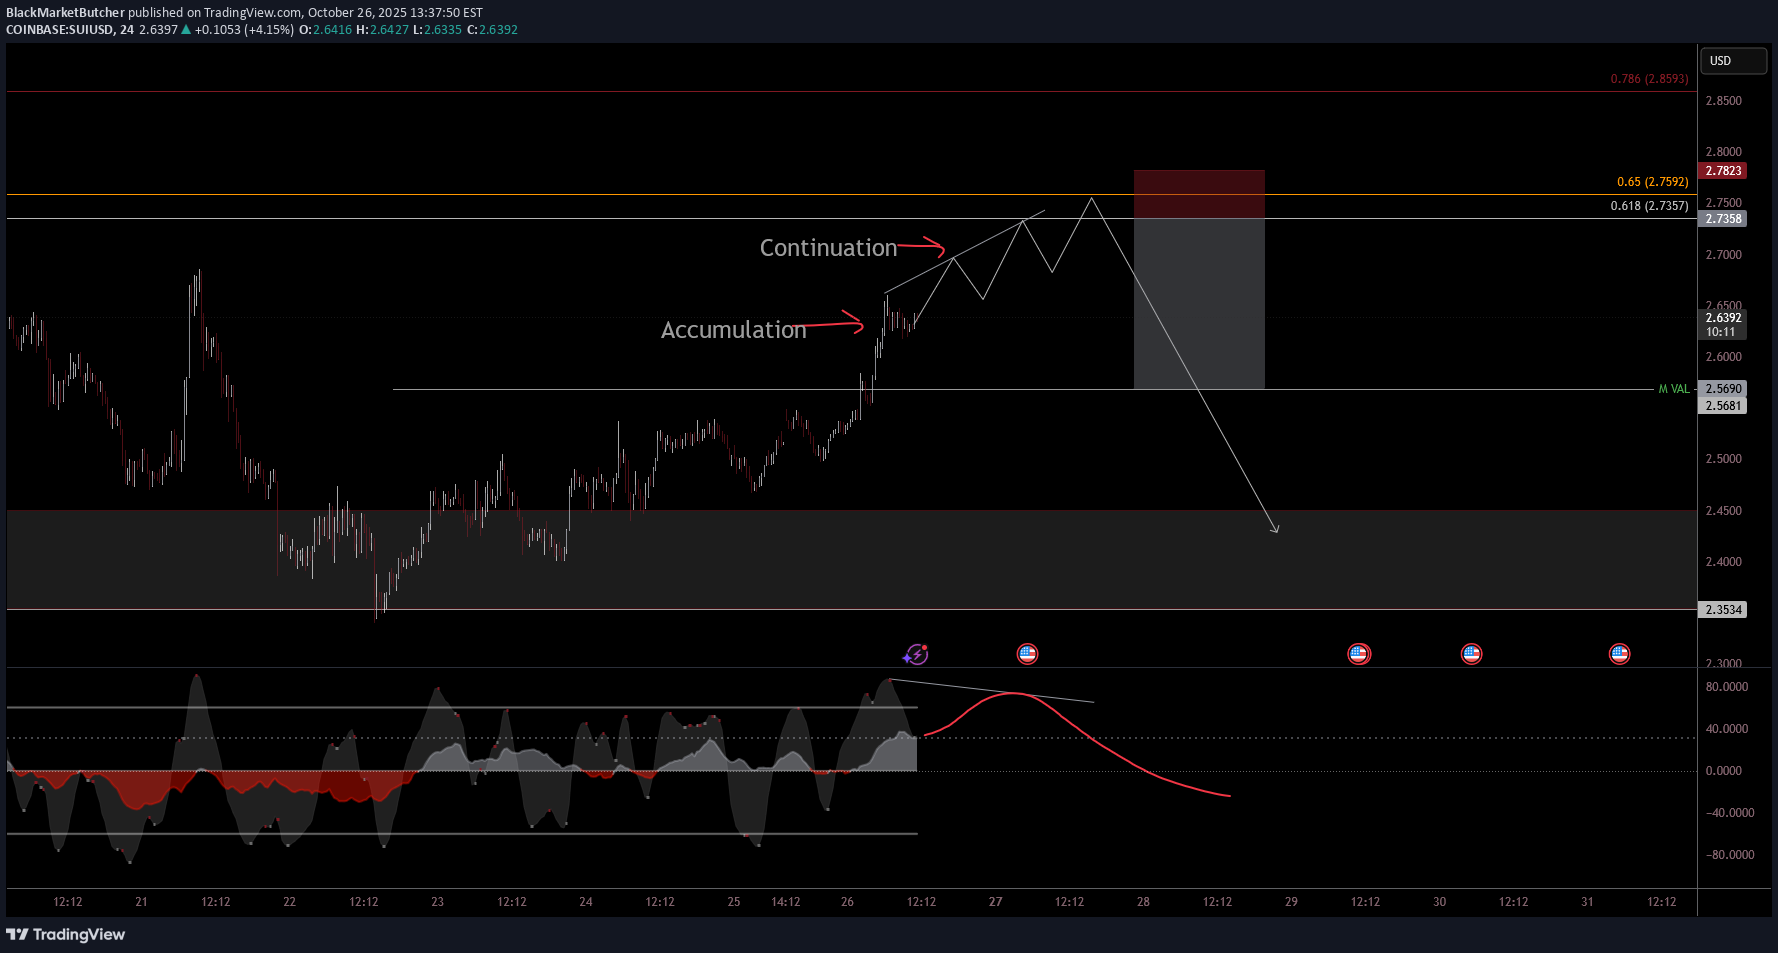The height and width of the screenshot is (953, 1778).
Task: Click the red arrow beside Continuation
Action: point(921,246)
